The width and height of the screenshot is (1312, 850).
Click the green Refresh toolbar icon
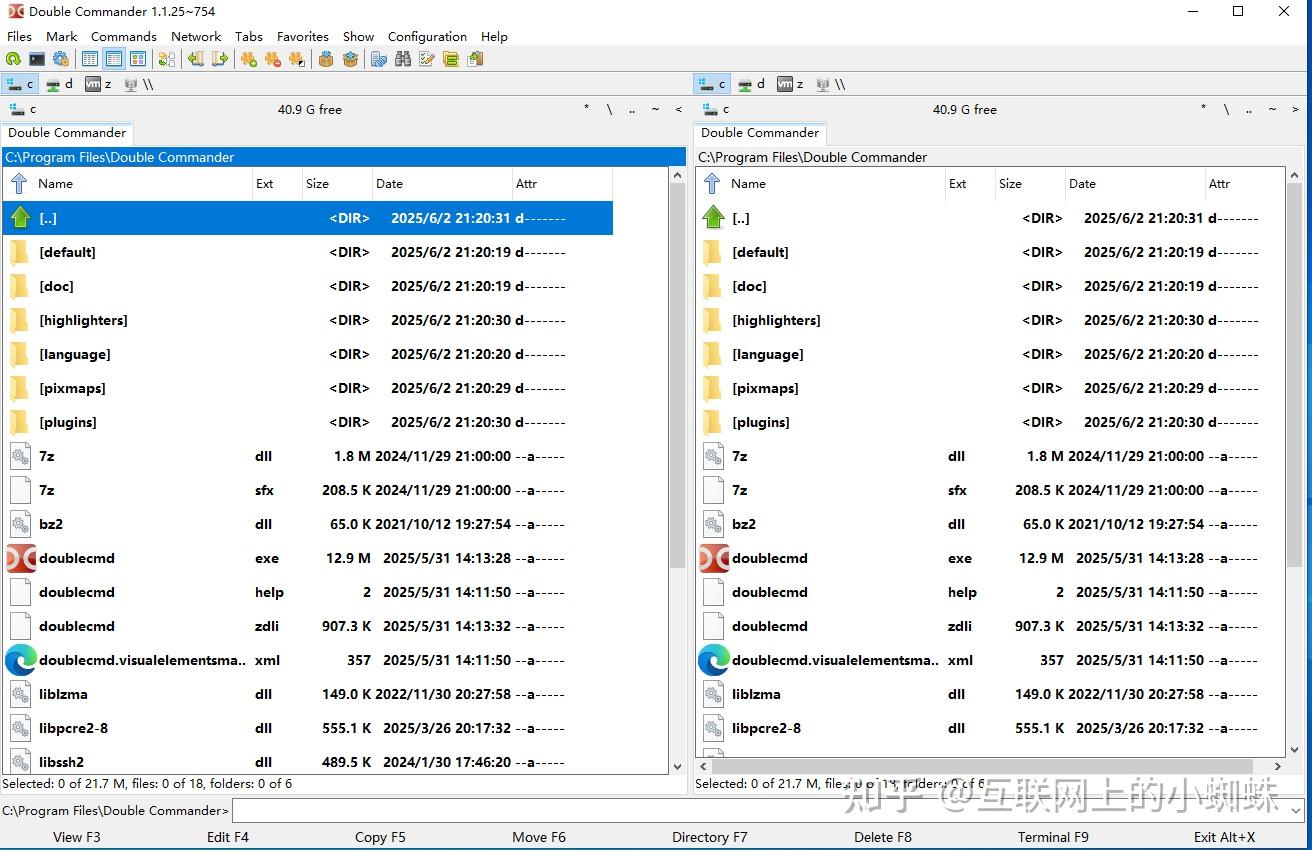(x=13, y=59)
